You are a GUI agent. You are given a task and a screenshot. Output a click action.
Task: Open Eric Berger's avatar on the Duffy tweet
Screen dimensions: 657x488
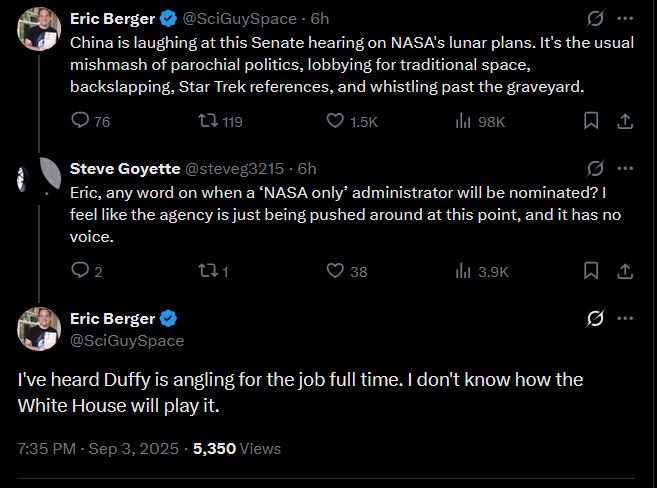point(40,328)
